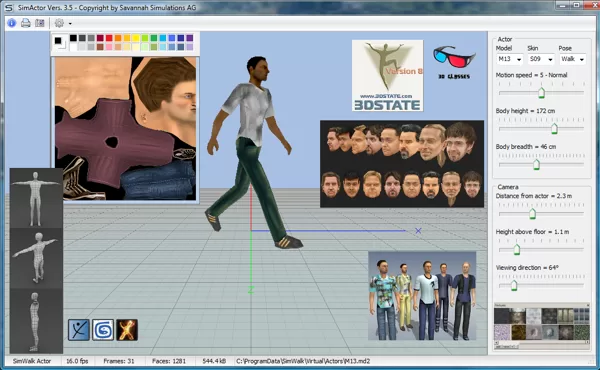The image size is (600, 370).
Task: Open the arrow menu beside the gear icon
Action: click(x=70, y=24)
